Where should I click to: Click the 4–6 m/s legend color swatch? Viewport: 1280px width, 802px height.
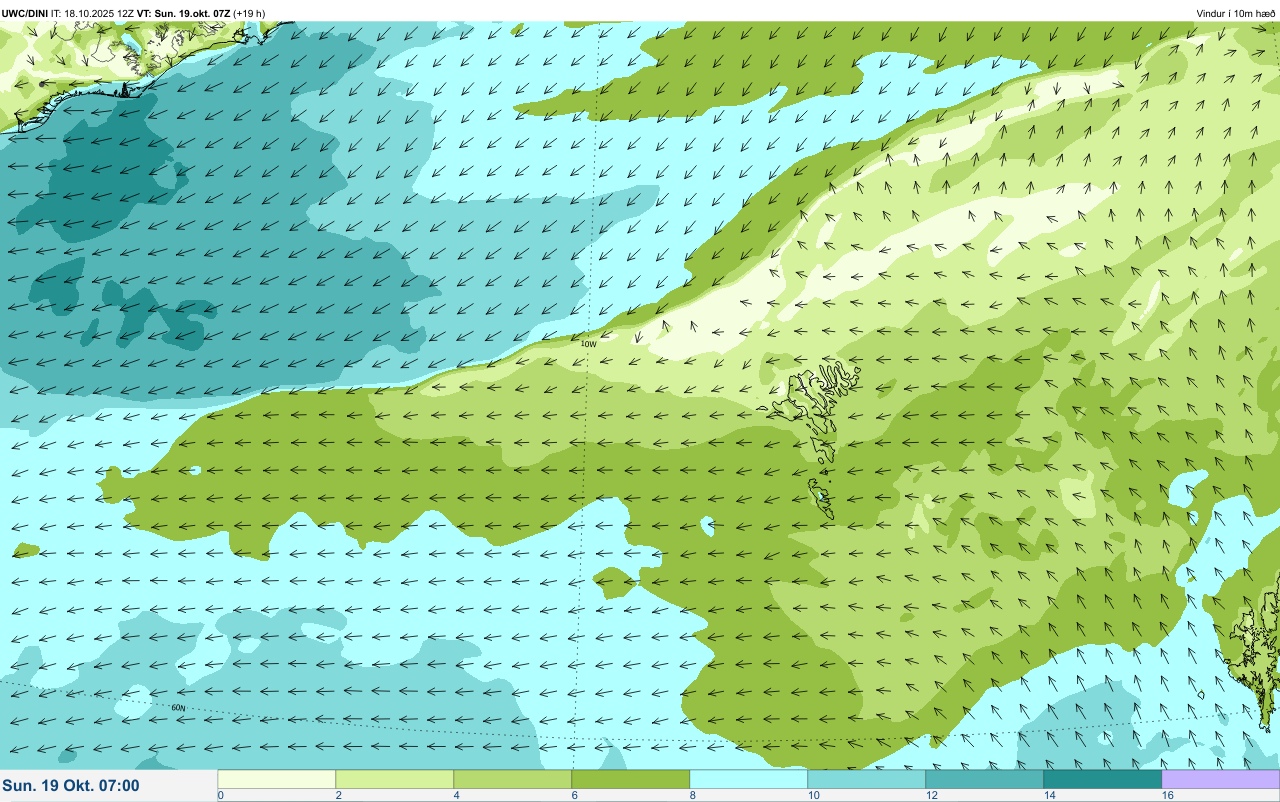[512, 779]
